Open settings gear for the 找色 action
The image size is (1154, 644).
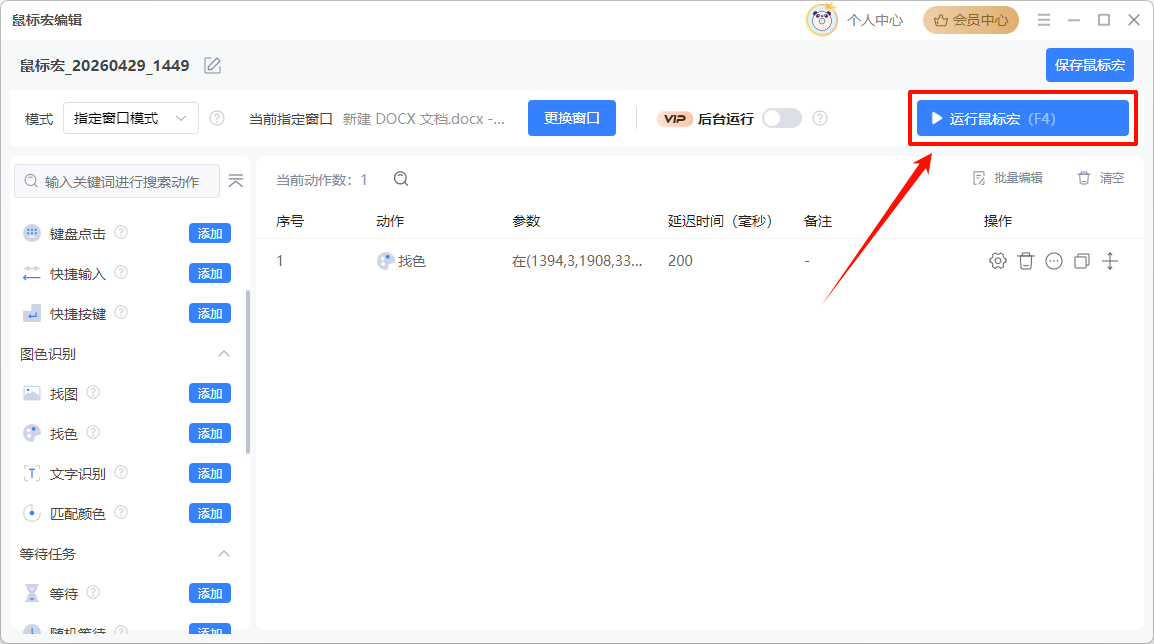(x=997, y=261)
